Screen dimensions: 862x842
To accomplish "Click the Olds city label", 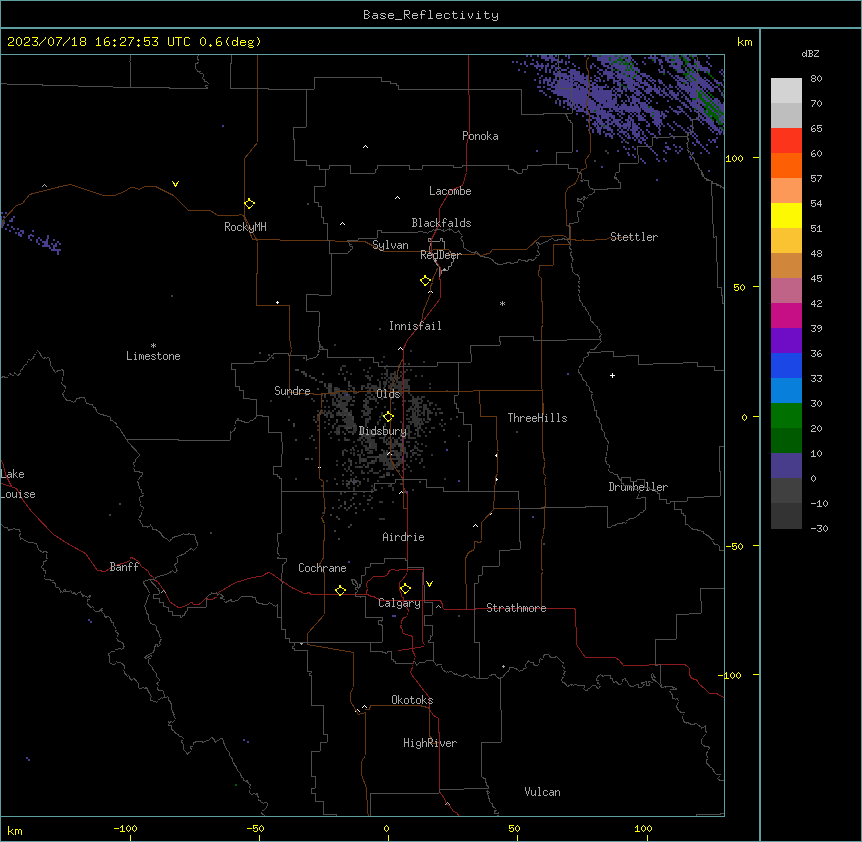I will (x=388, y=394).
